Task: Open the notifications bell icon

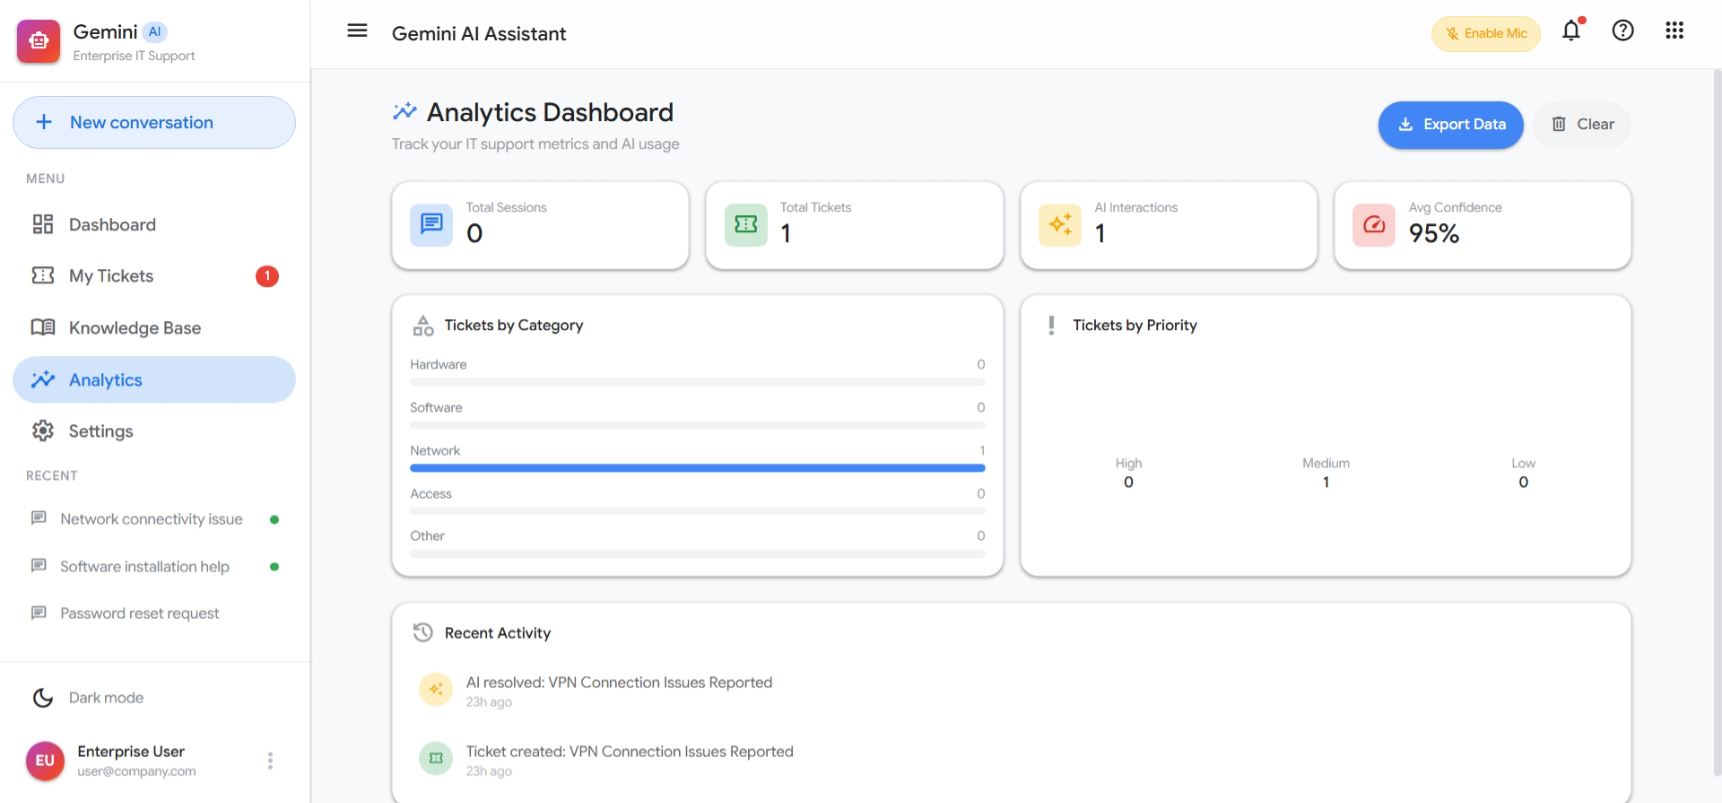Action: (1571, 31)
